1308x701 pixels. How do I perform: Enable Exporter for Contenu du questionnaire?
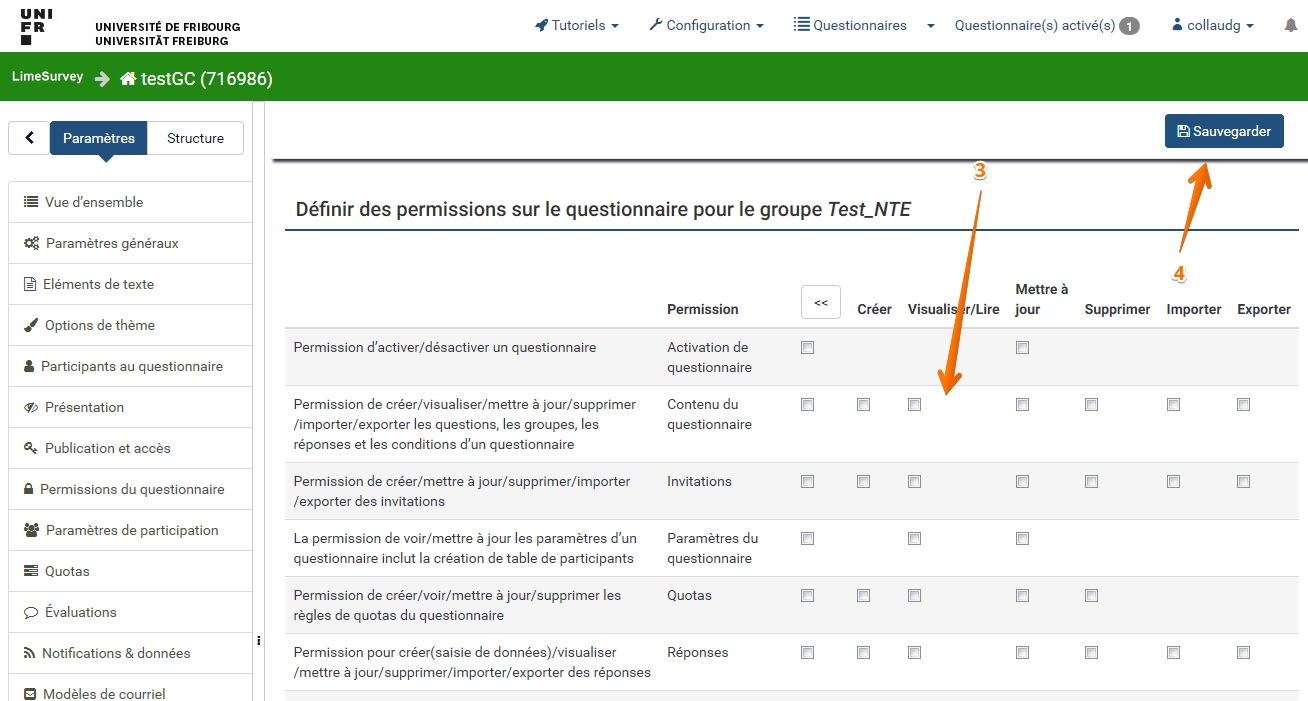(x=1244, y=405)
